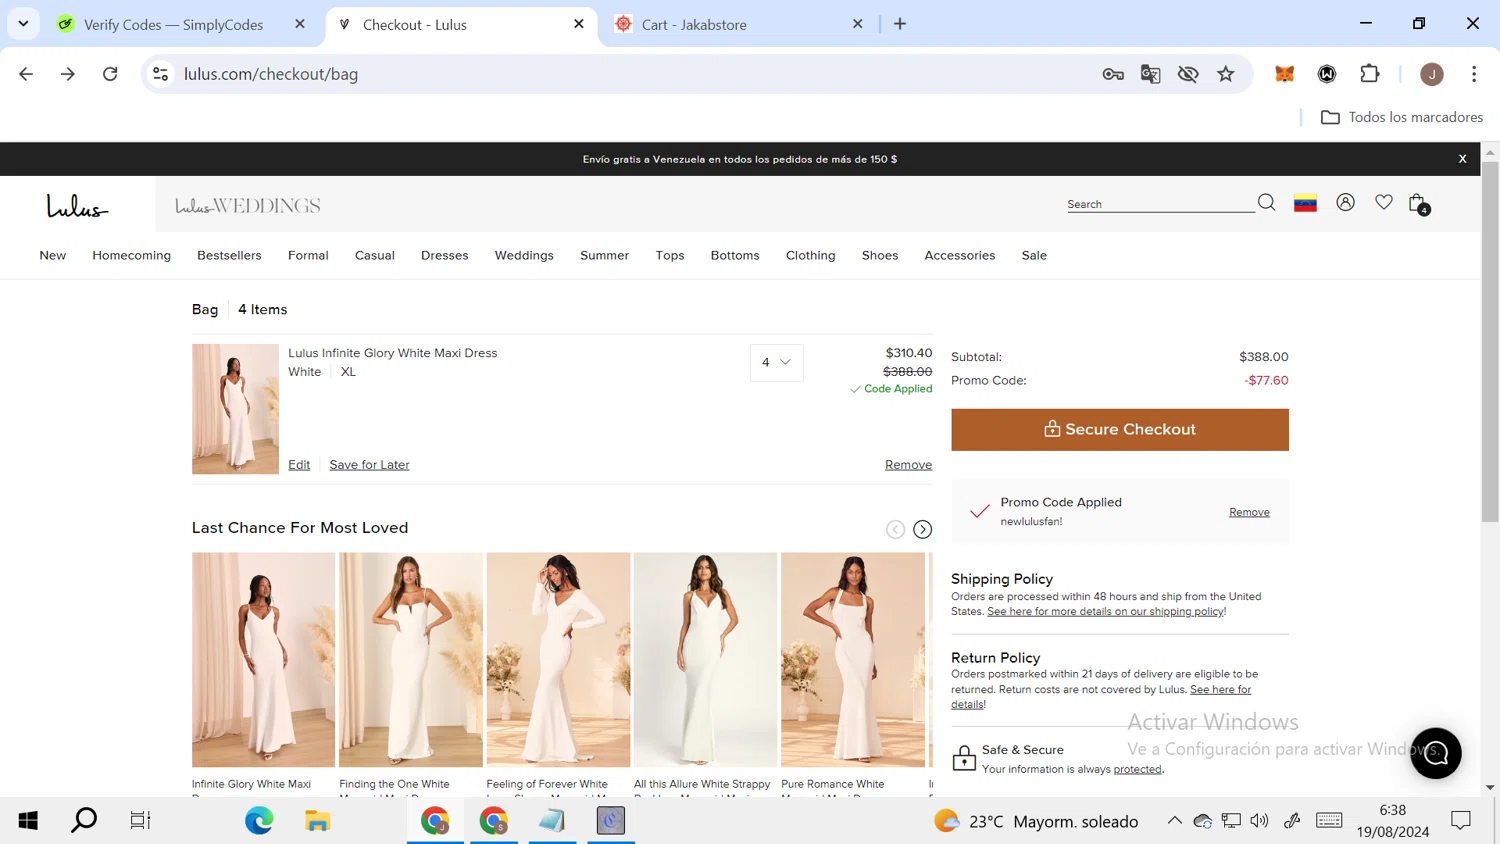Bookmark this page with the star icon
1500x844 pixels.
1225,74
